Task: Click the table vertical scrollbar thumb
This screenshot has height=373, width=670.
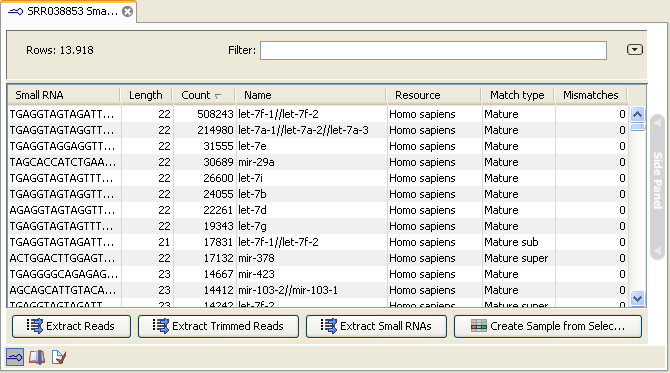Action: click(637, 127)
